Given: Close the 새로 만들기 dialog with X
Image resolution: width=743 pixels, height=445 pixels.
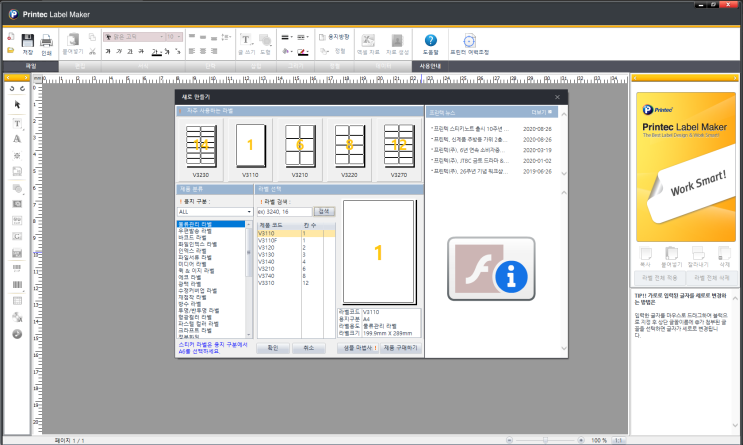Looking at the screenshot, I should click(x=557, y=97).
